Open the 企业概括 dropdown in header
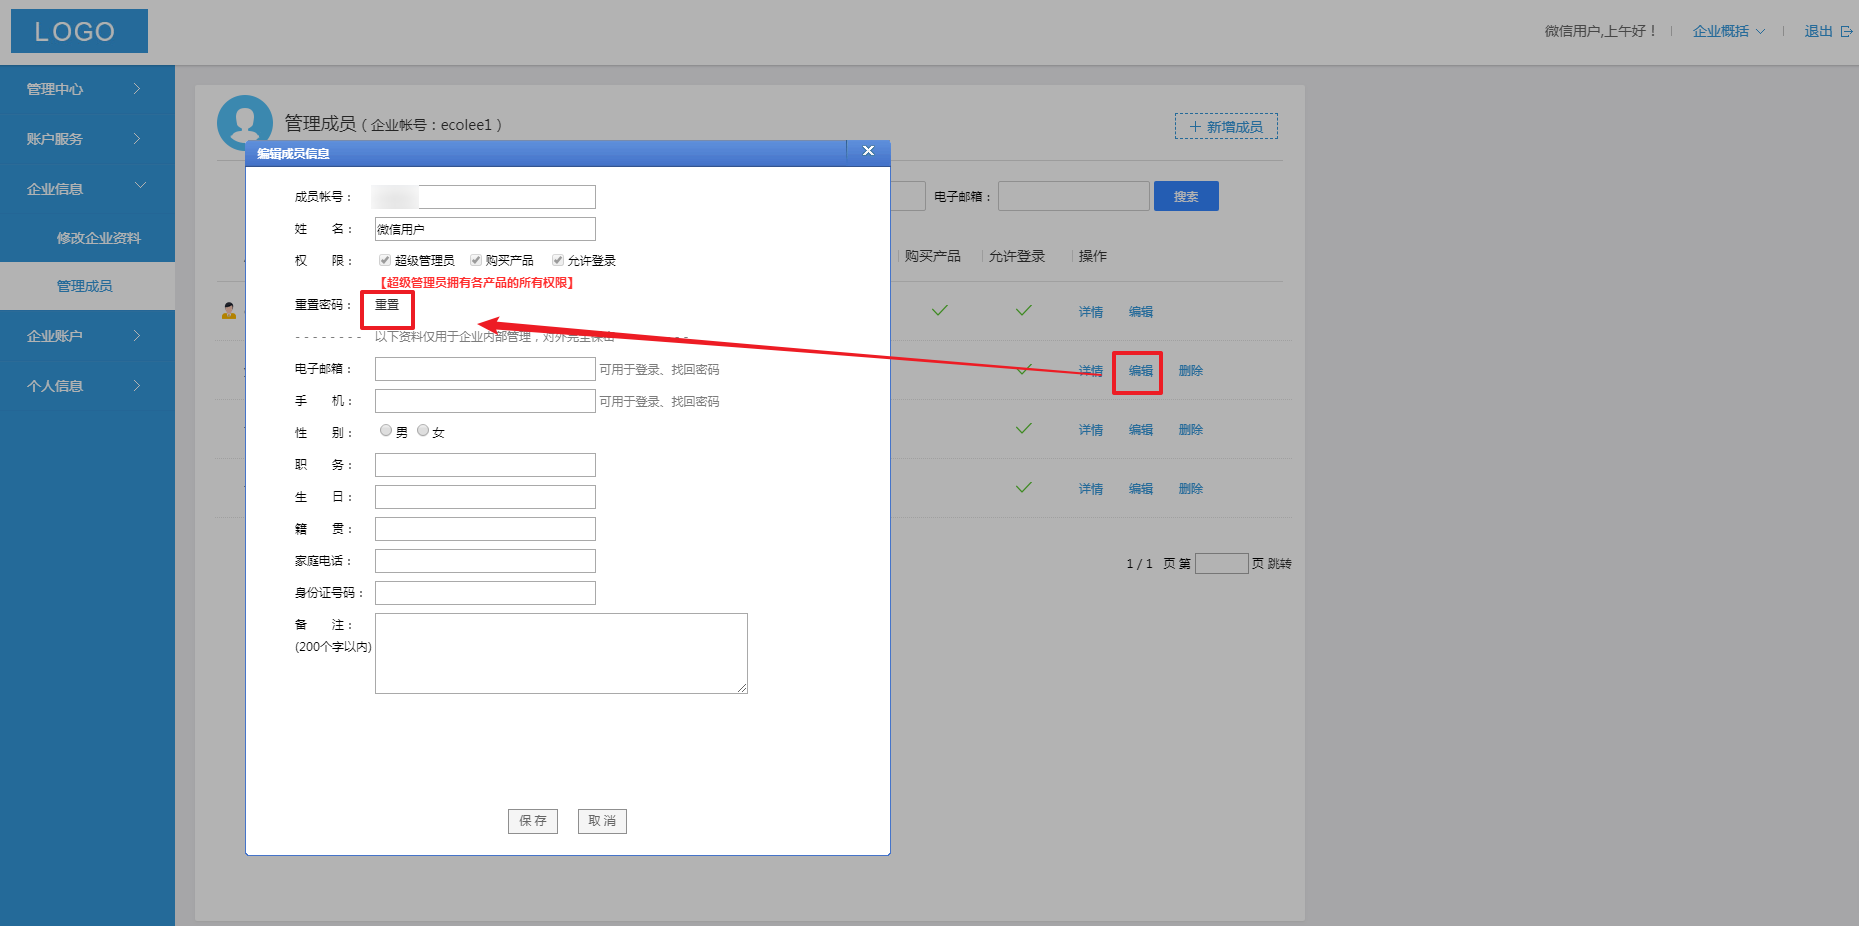This screenshot has width=1859, height=926. [1728, 32]
